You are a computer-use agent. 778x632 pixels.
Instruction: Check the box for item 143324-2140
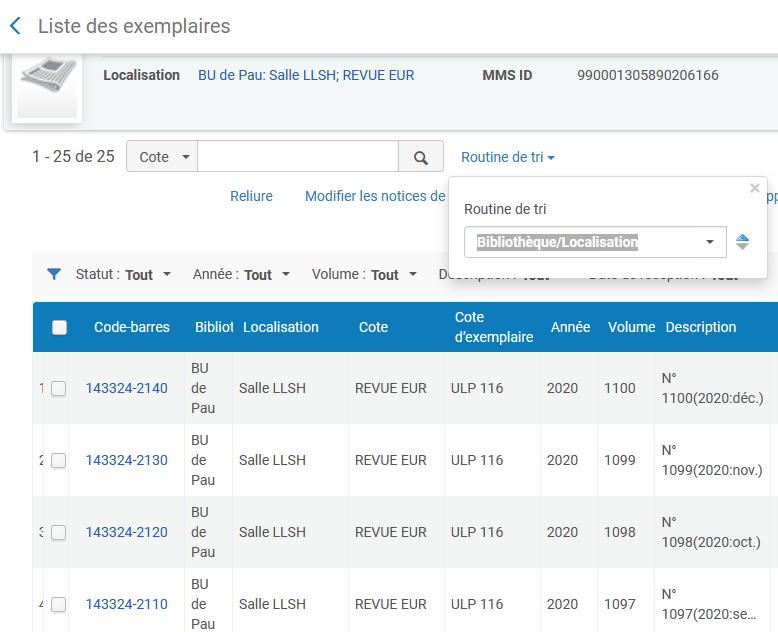point(59,389)
